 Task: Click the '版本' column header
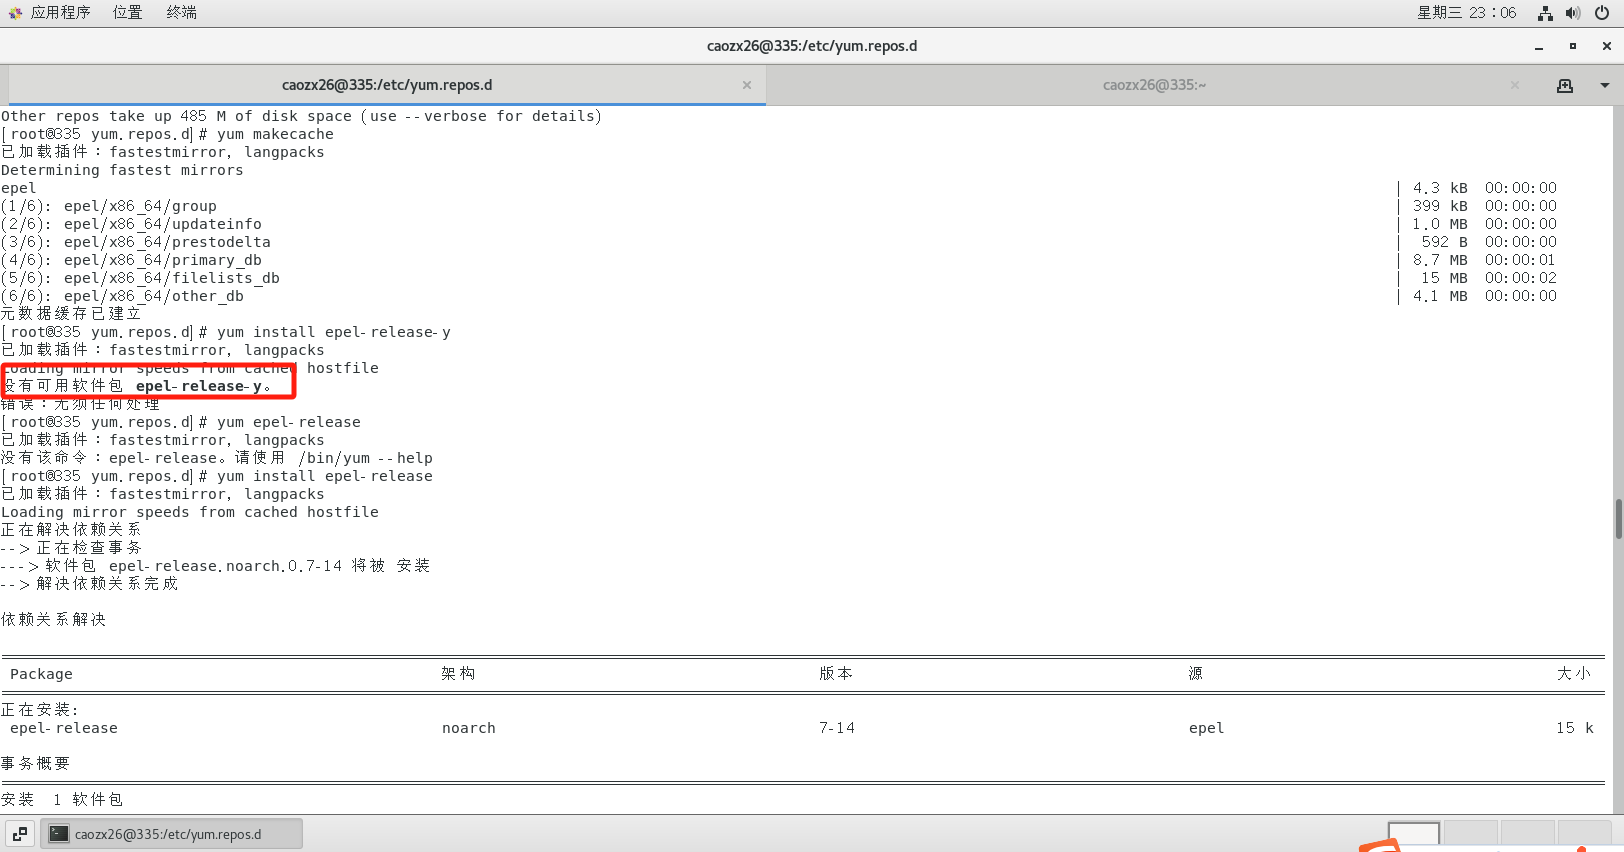click(836, 674)
